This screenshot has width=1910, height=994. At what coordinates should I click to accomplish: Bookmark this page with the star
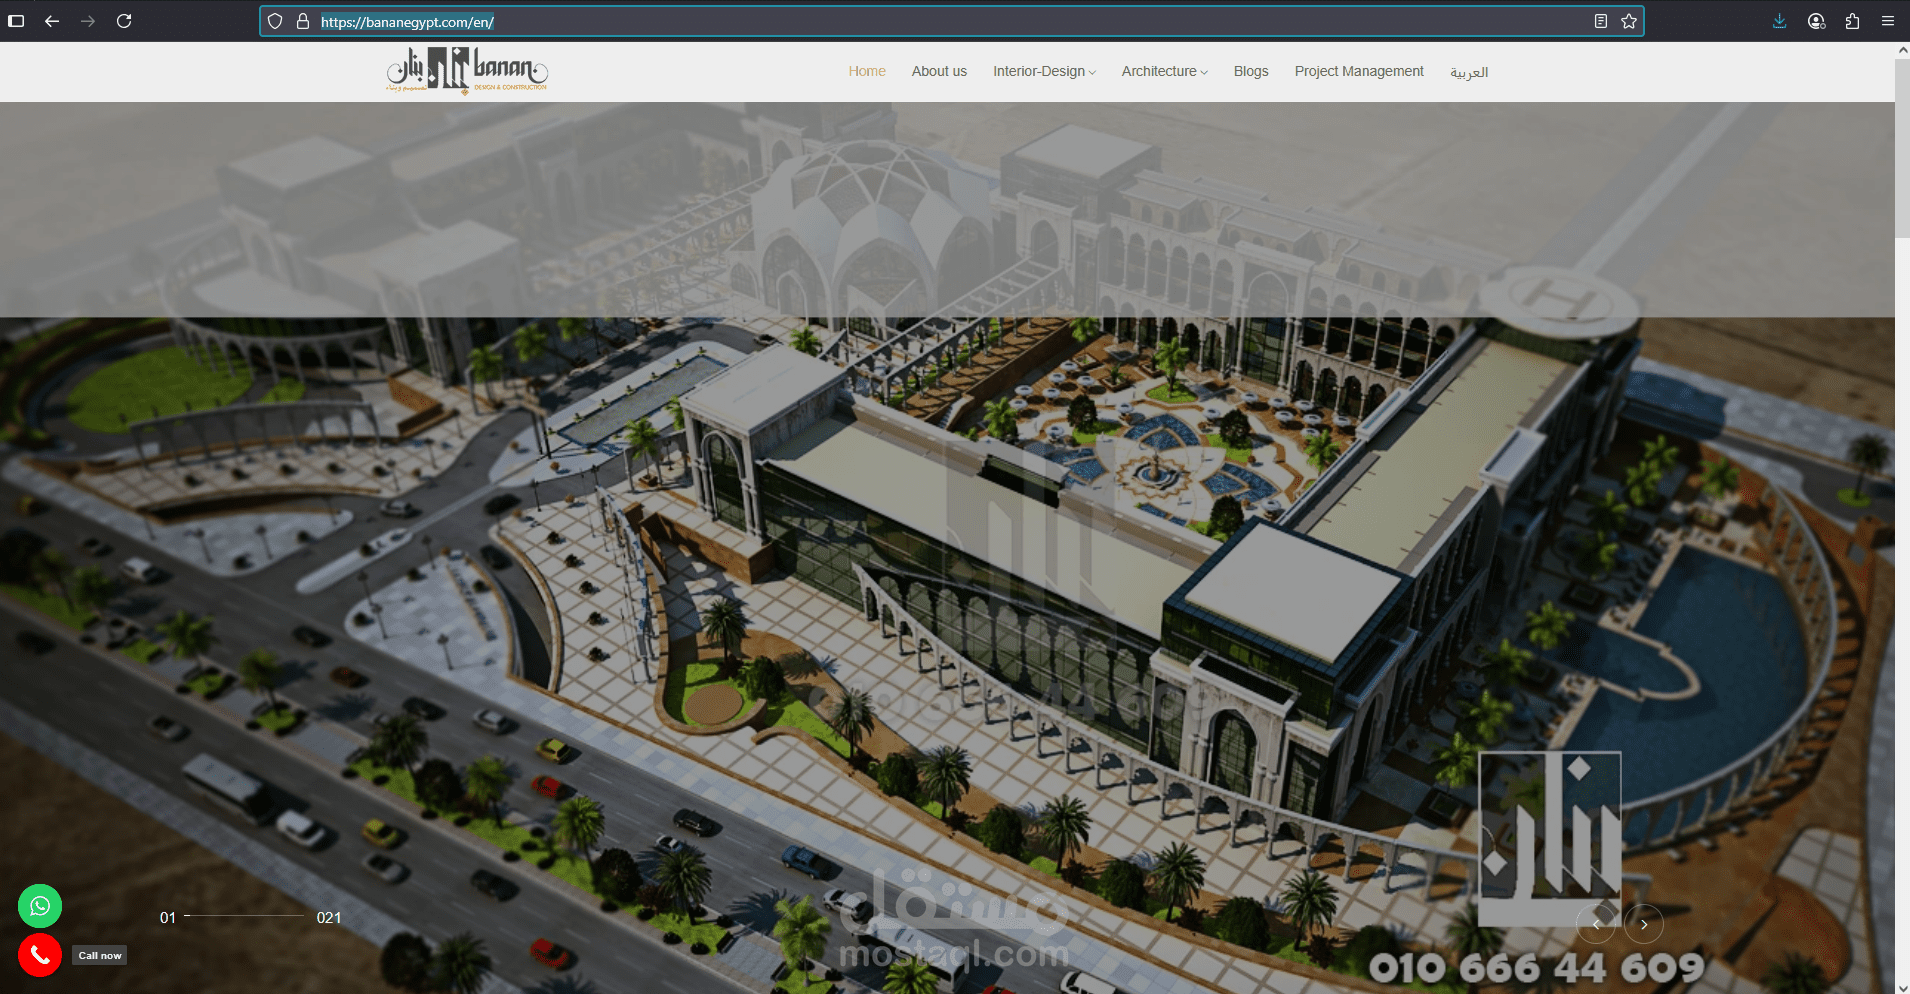1629,21
